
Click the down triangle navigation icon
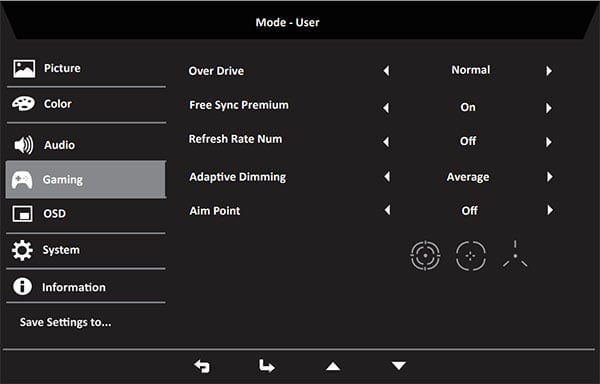(399, 366)
